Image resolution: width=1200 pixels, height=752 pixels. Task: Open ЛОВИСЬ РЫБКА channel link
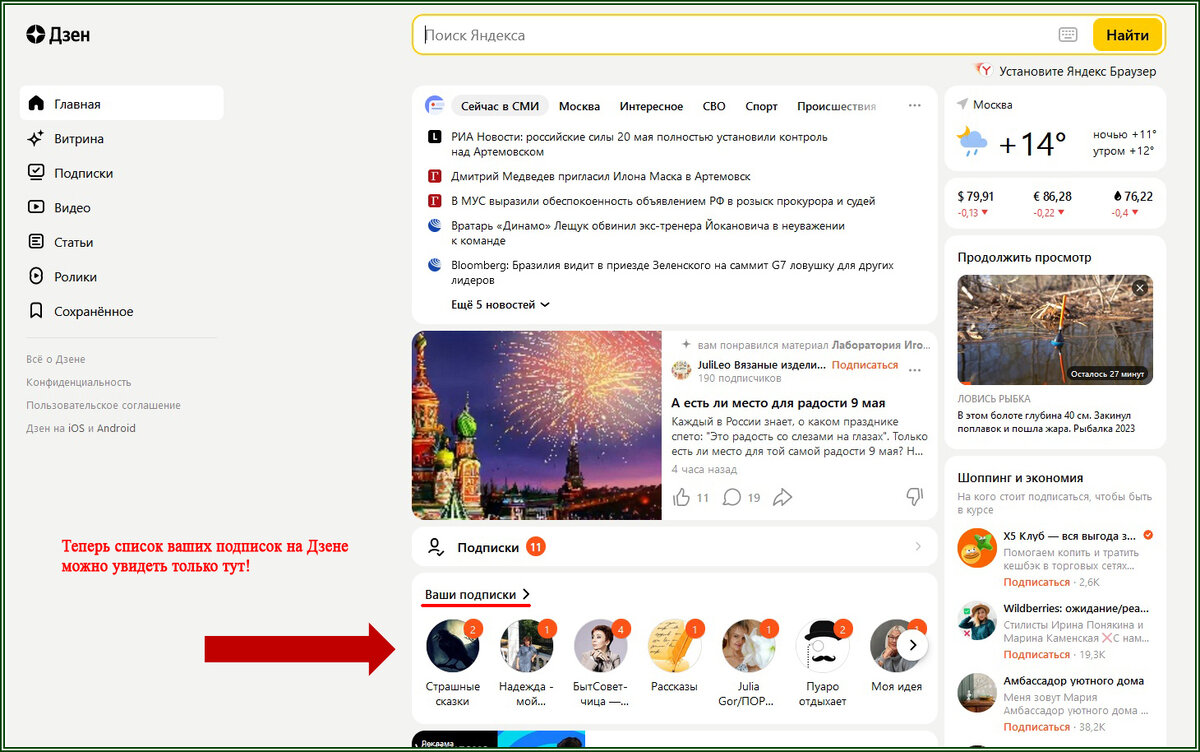[995, 398]
